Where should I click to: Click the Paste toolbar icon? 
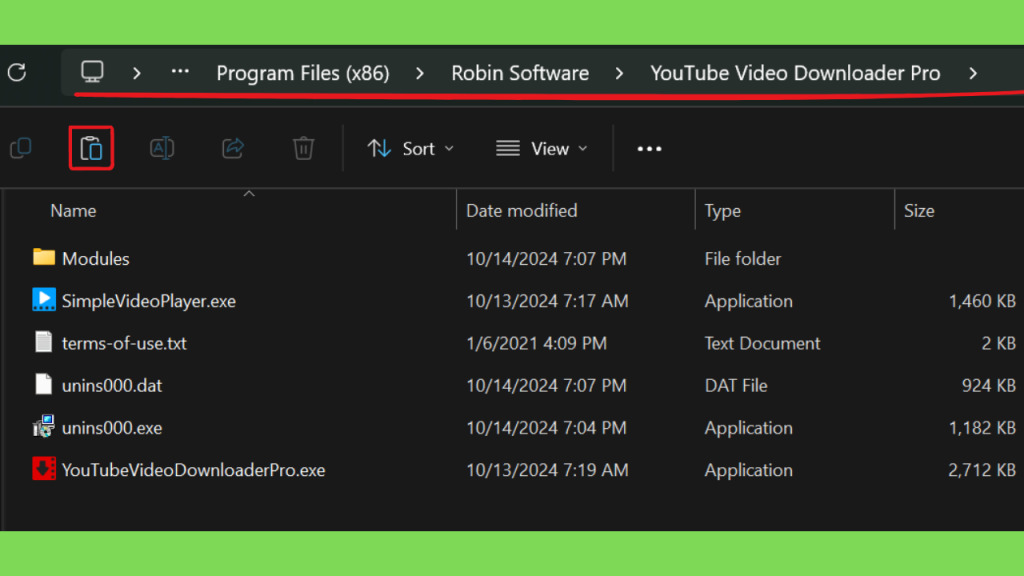pos(91,148)
